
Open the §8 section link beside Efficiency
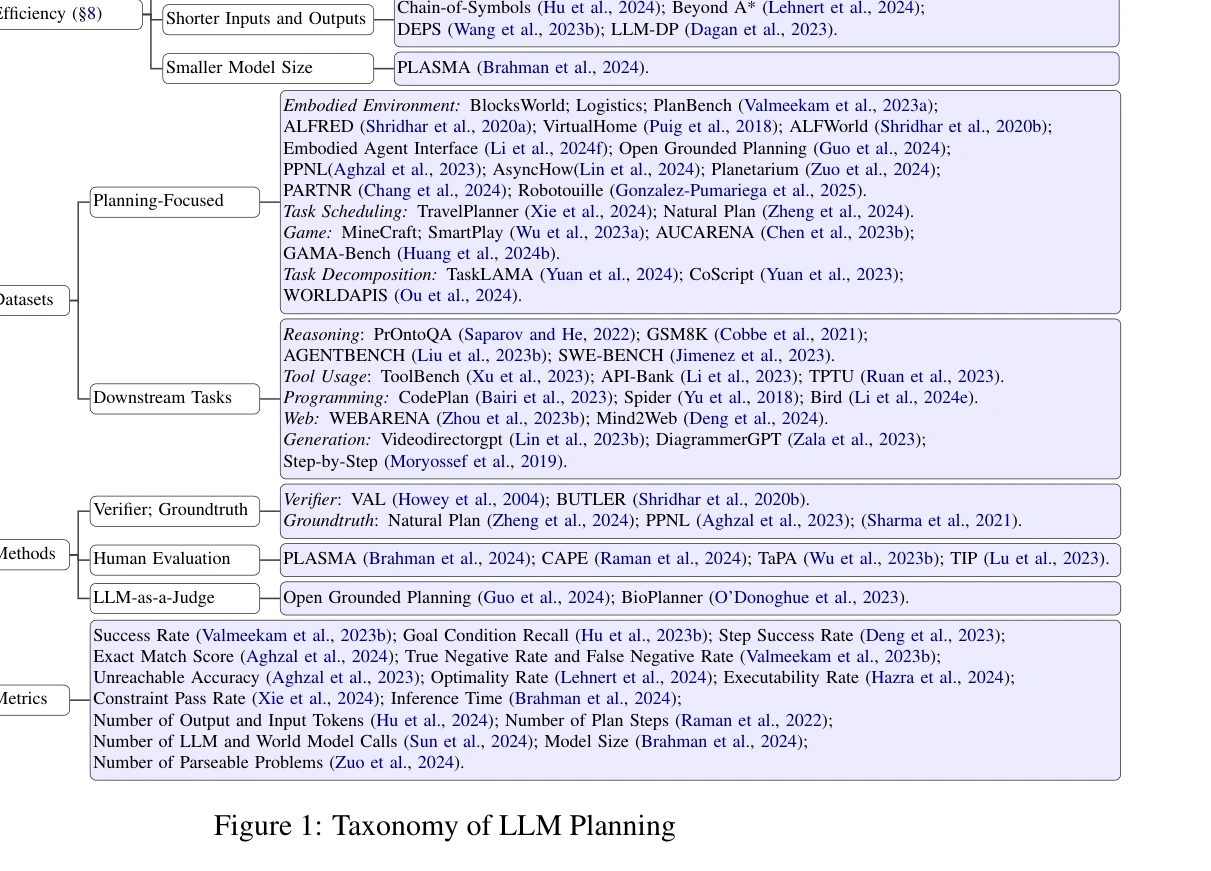88,14
